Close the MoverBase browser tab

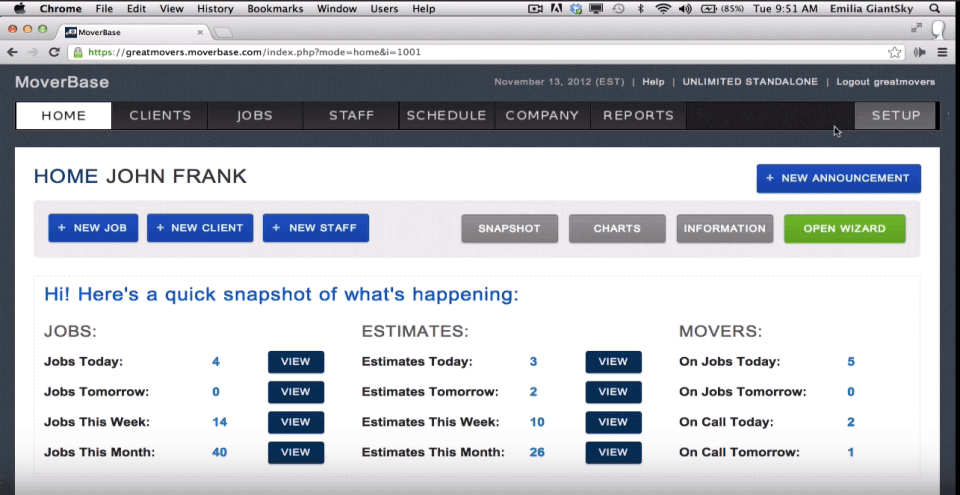[200, 32]
